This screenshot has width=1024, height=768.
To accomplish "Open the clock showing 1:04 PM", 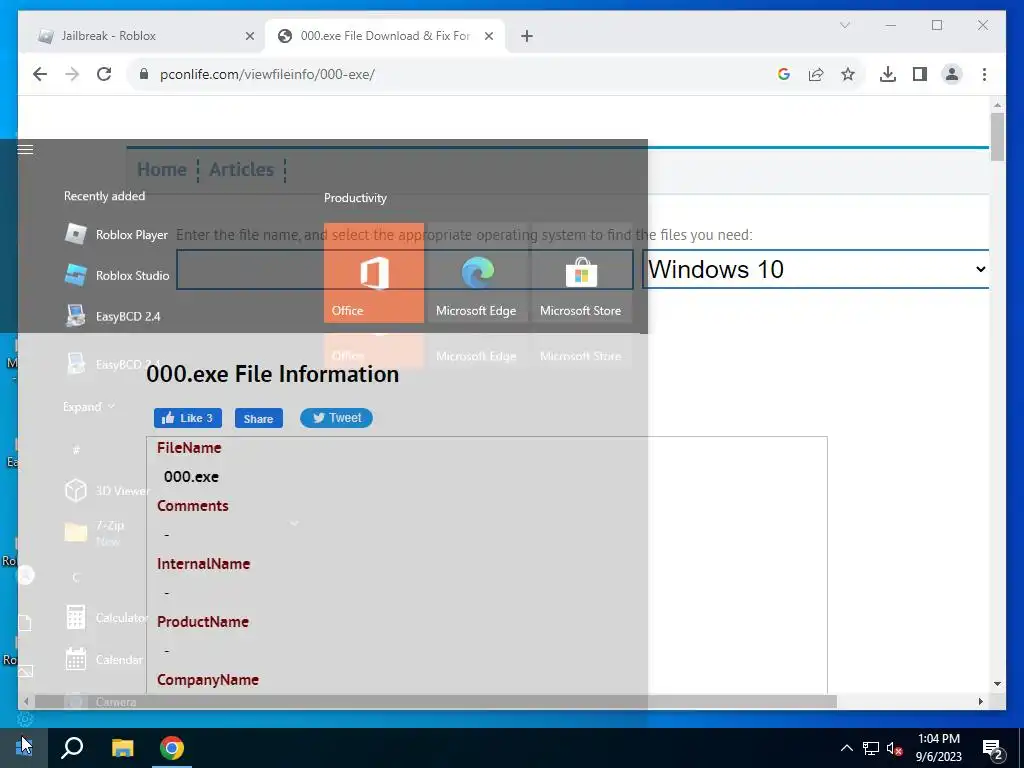I will (938, 748).
